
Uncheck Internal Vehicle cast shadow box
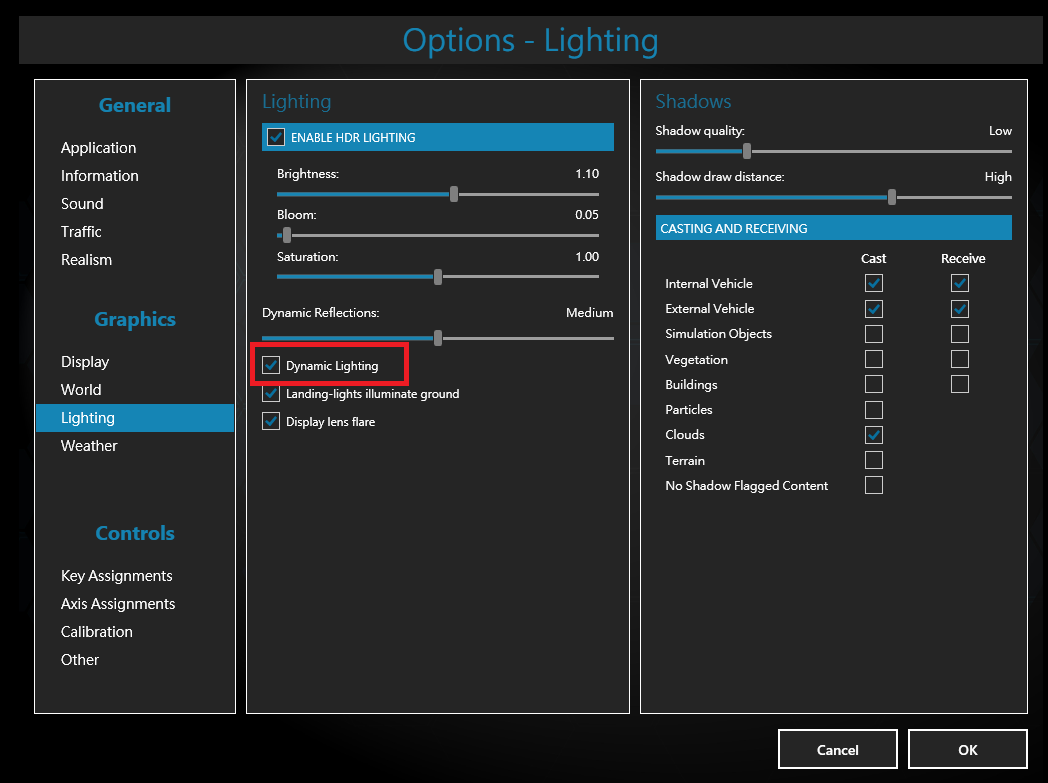click(874, 284)
